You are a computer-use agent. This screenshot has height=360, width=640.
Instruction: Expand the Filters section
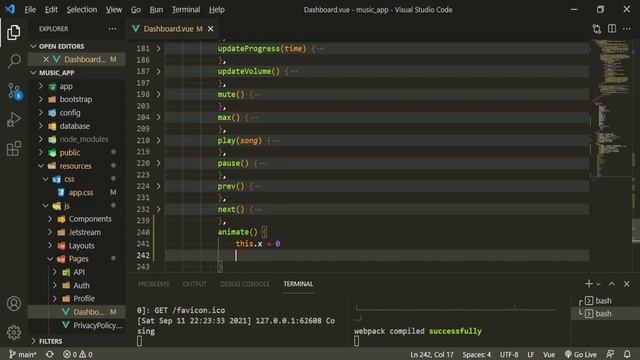(x=76, y=341)
